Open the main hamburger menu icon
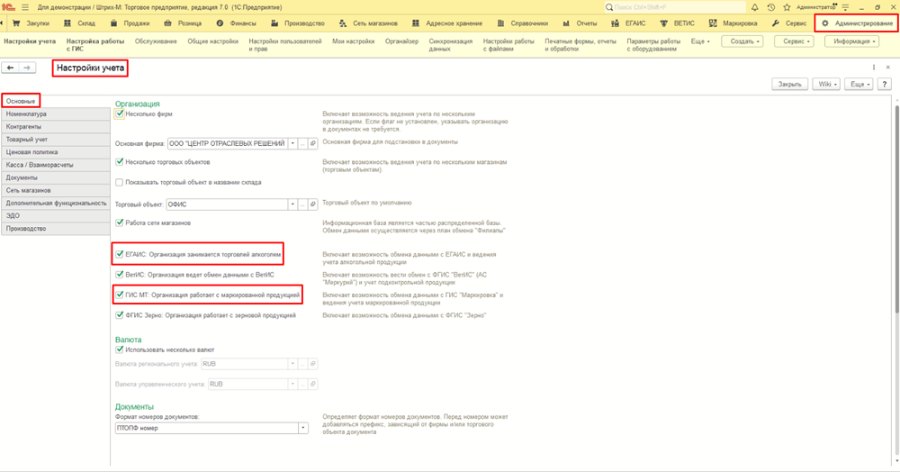This screenshot has height=472, width=900. tap(25, 7)
